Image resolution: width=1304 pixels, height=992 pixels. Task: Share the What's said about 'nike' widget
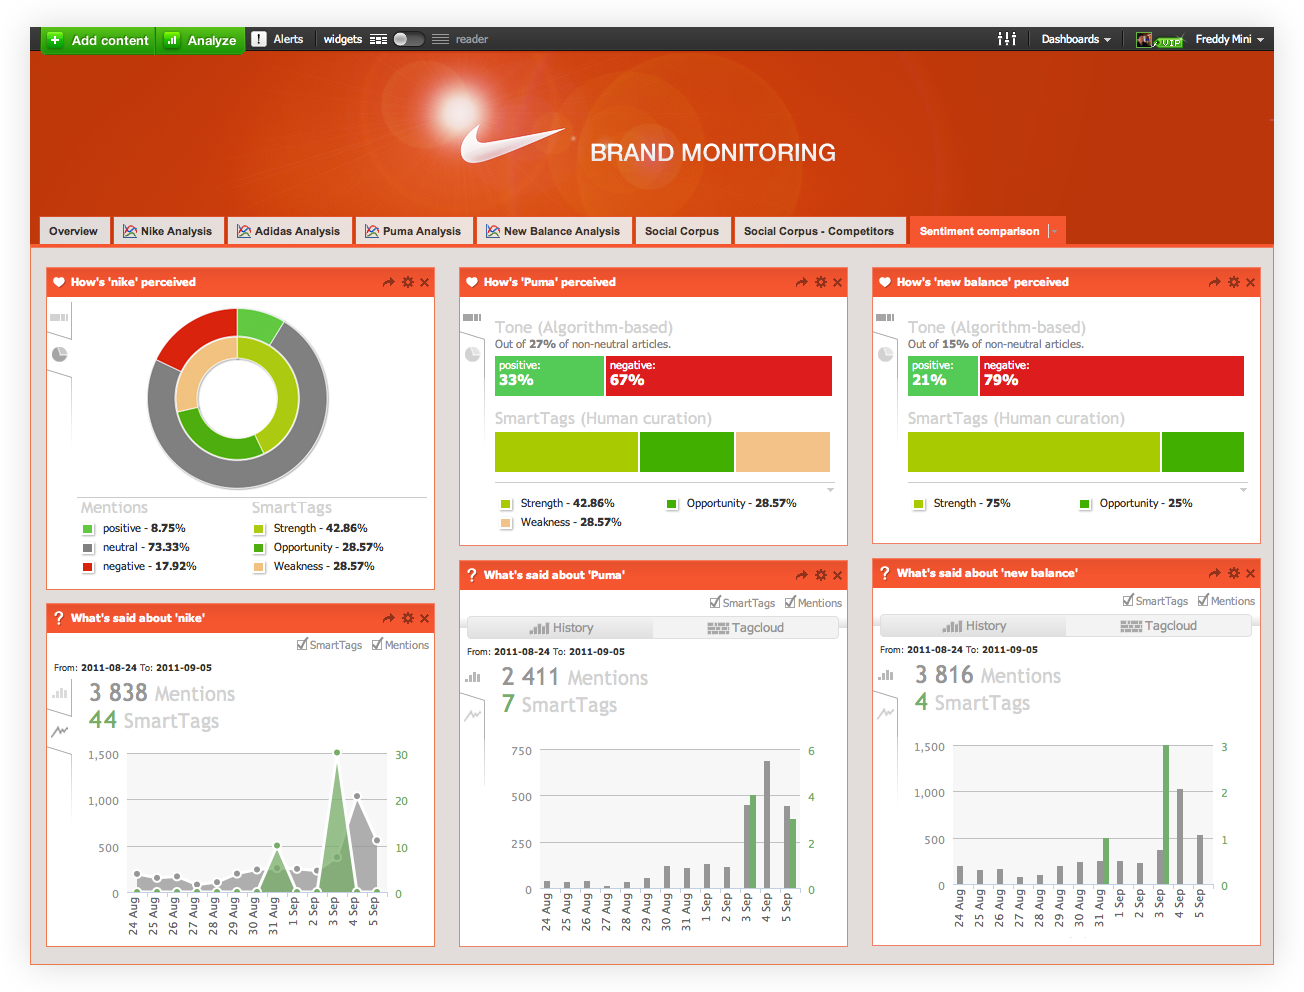389,618
